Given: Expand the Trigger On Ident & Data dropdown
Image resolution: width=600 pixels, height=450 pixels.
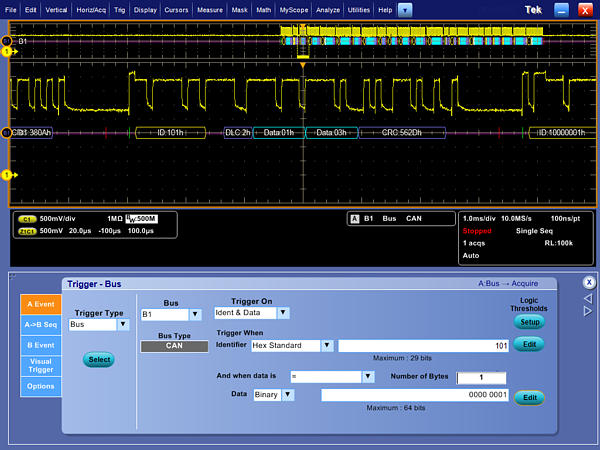Looking at the screenshot, I should coord(283,313).
